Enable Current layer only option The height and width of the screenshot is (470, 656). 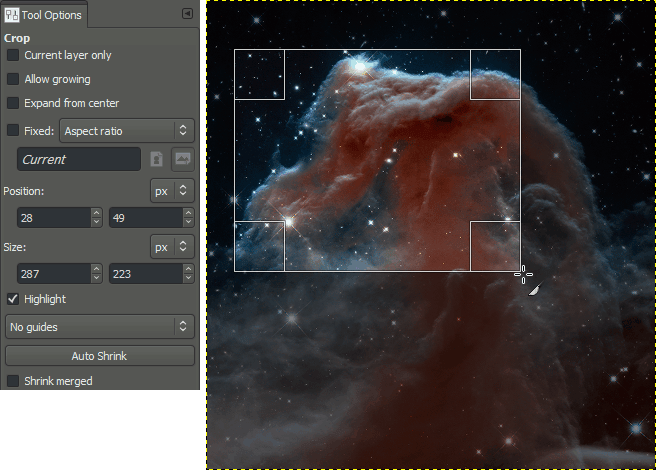pos(13,55)
